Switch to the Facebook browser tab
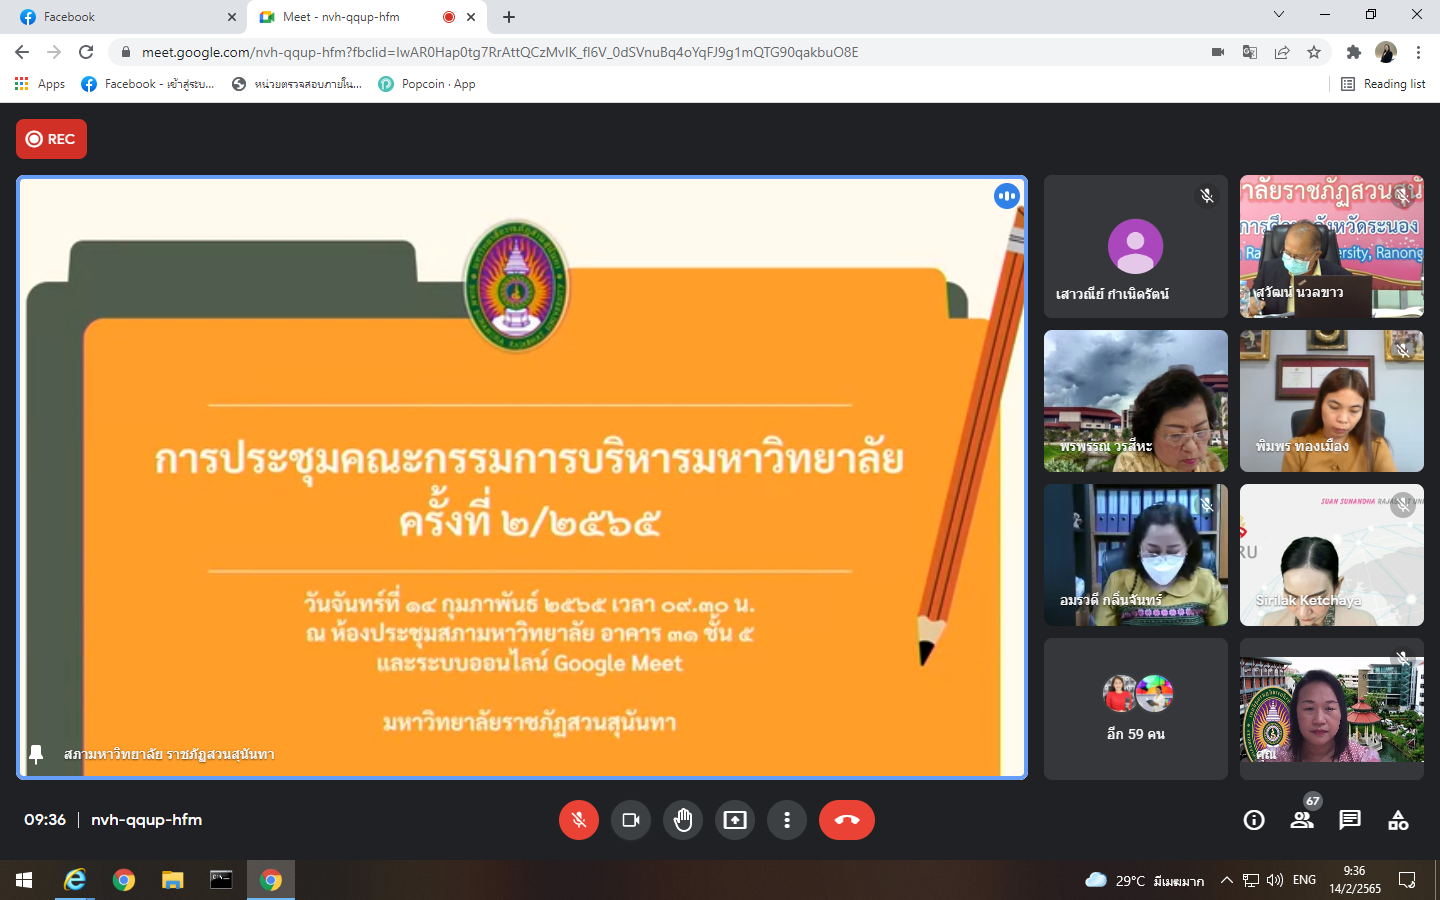 [125, 17]
